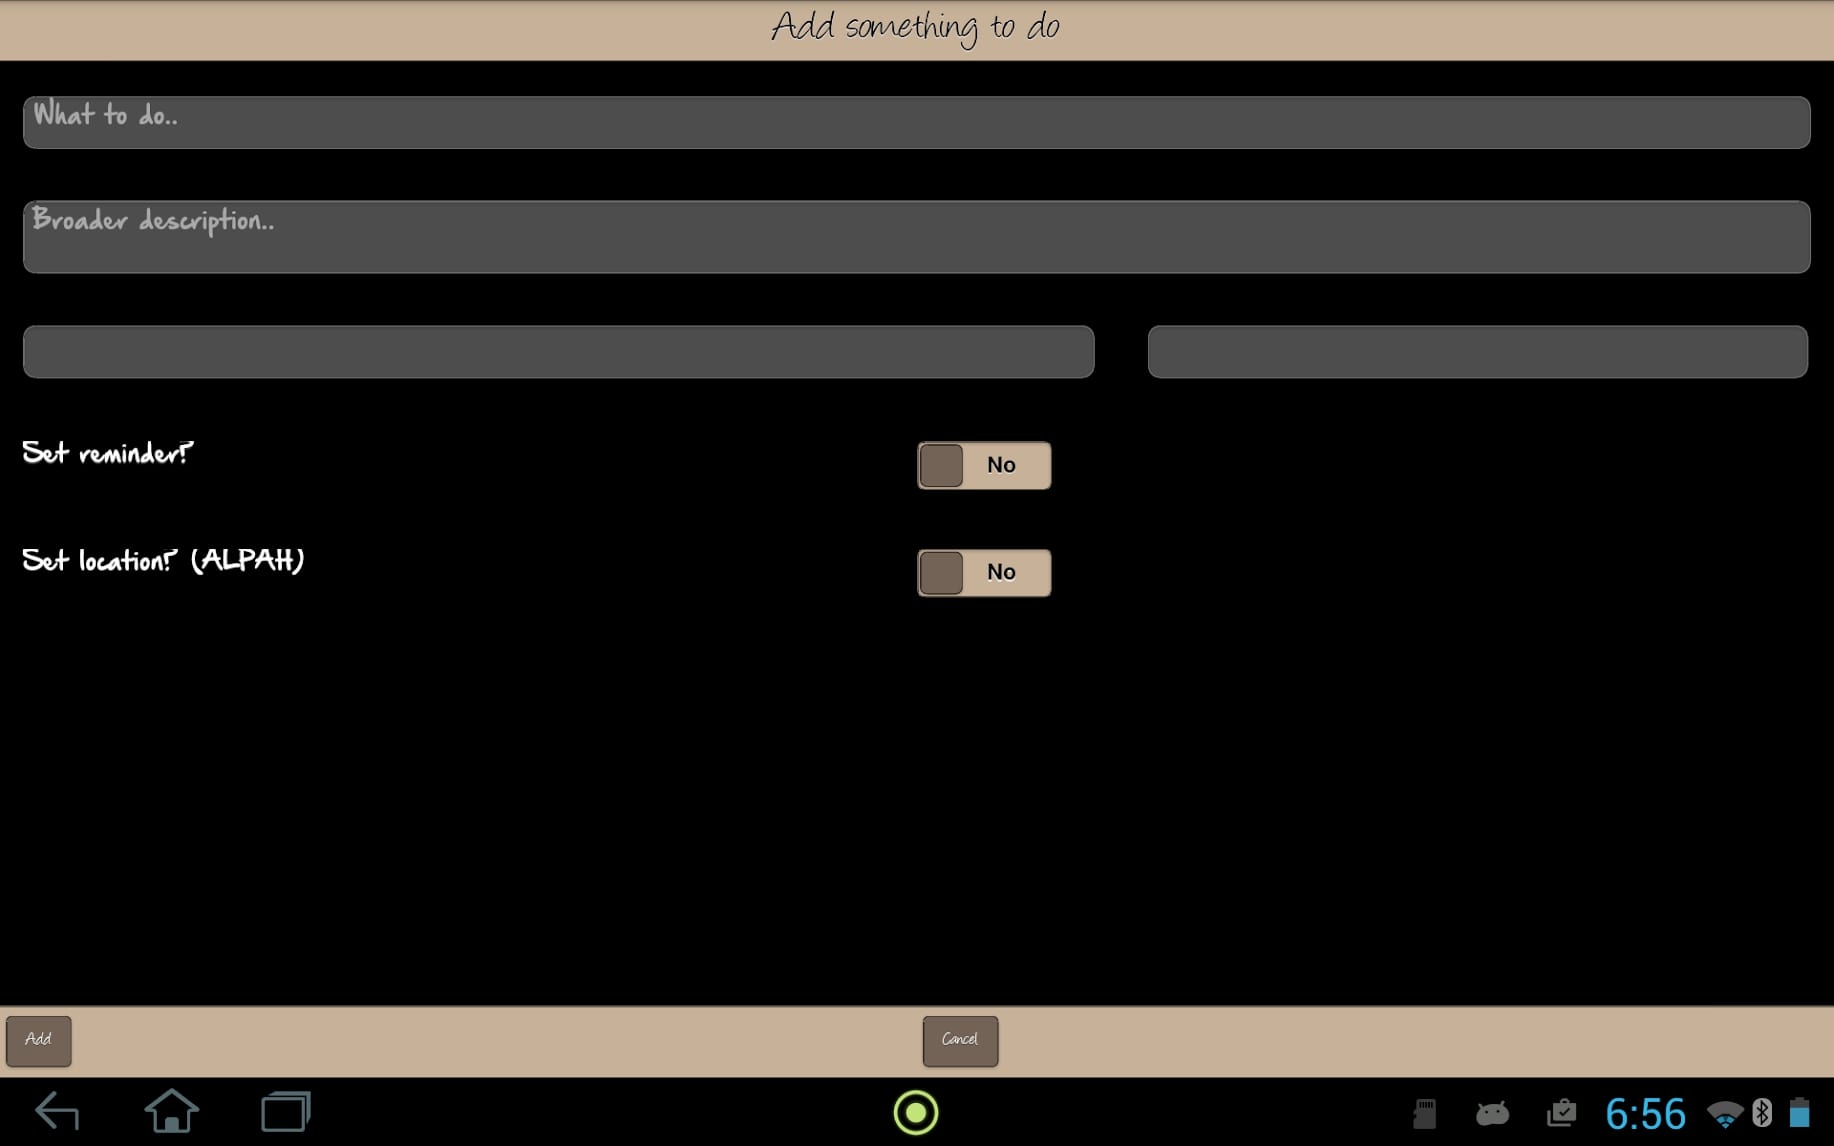The width and height of the screenshot is (1834, 1146).
Task: Select the empty left field below the description
Action: point(557,351)
